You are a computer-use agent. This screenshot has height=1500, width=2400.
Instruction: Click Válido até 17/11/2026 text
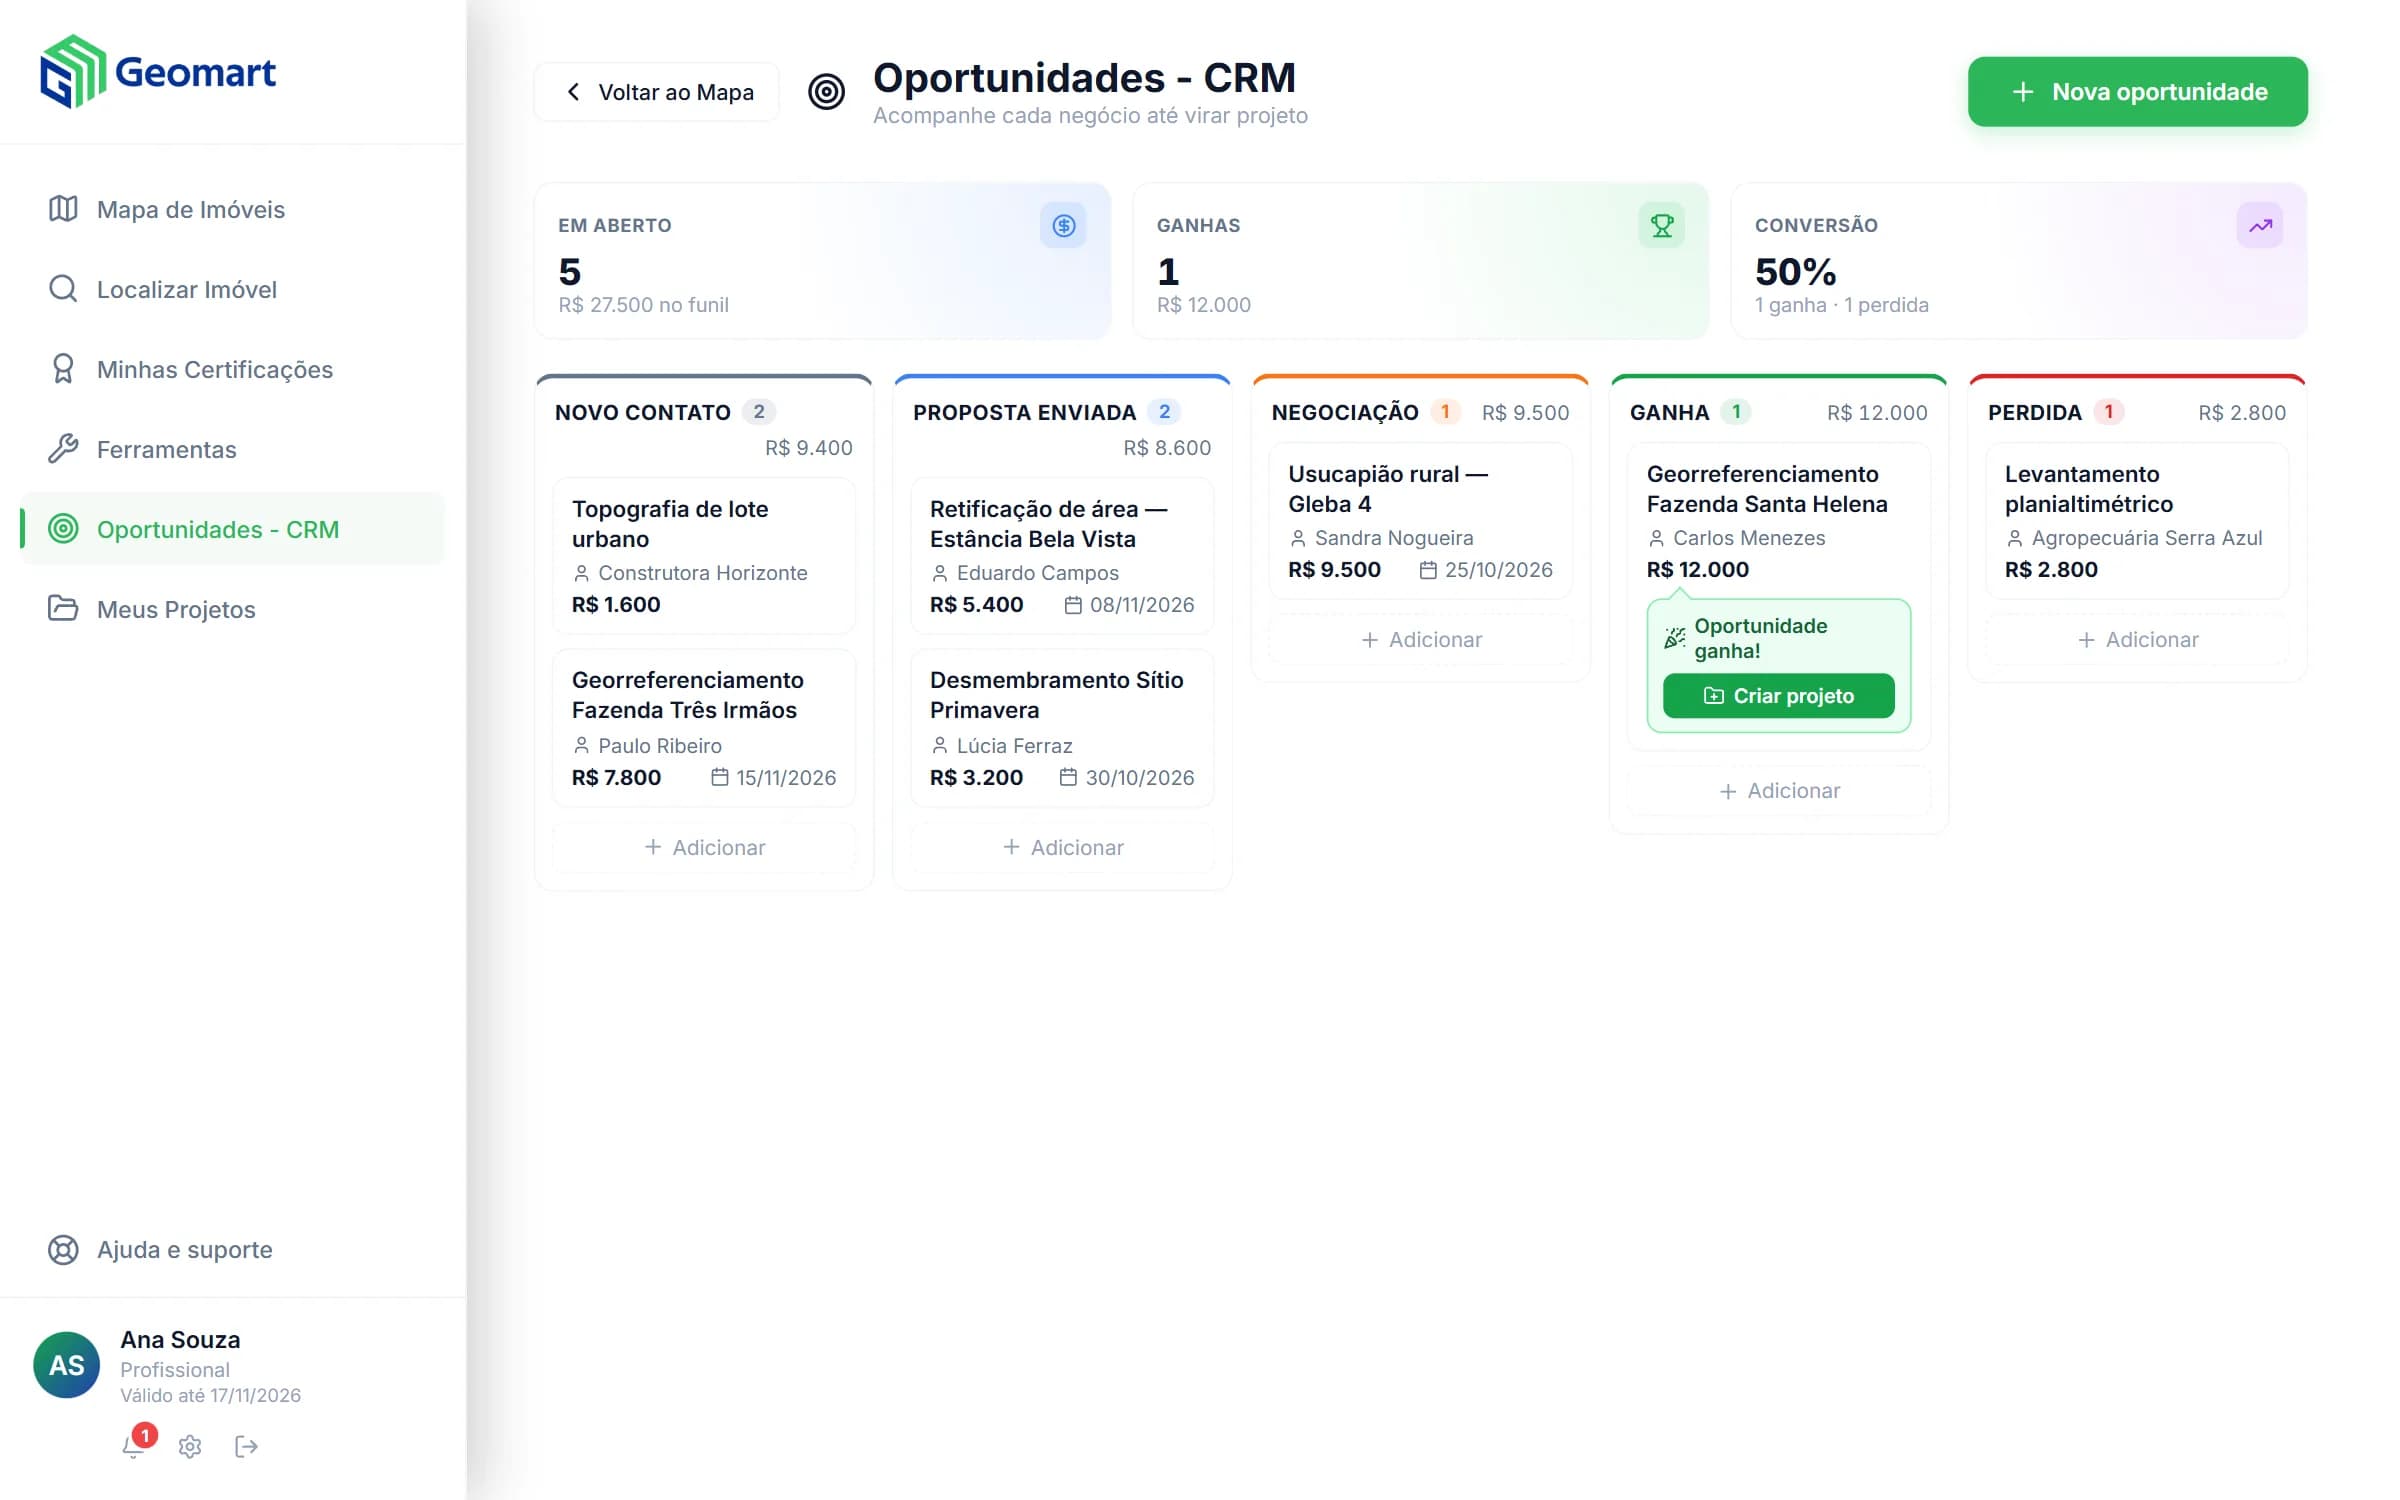click(210, 1396)
